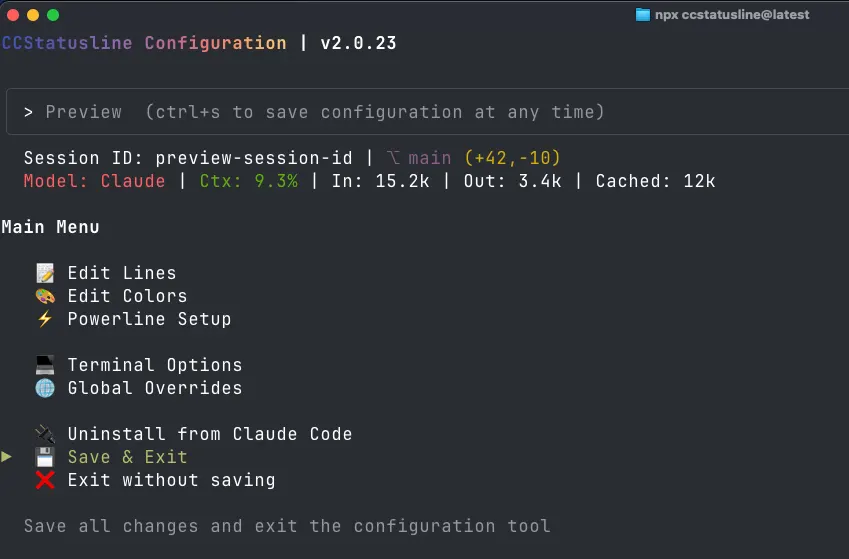
Task: Click the globe icon beside Global Overrides
Action: point(45,388)
